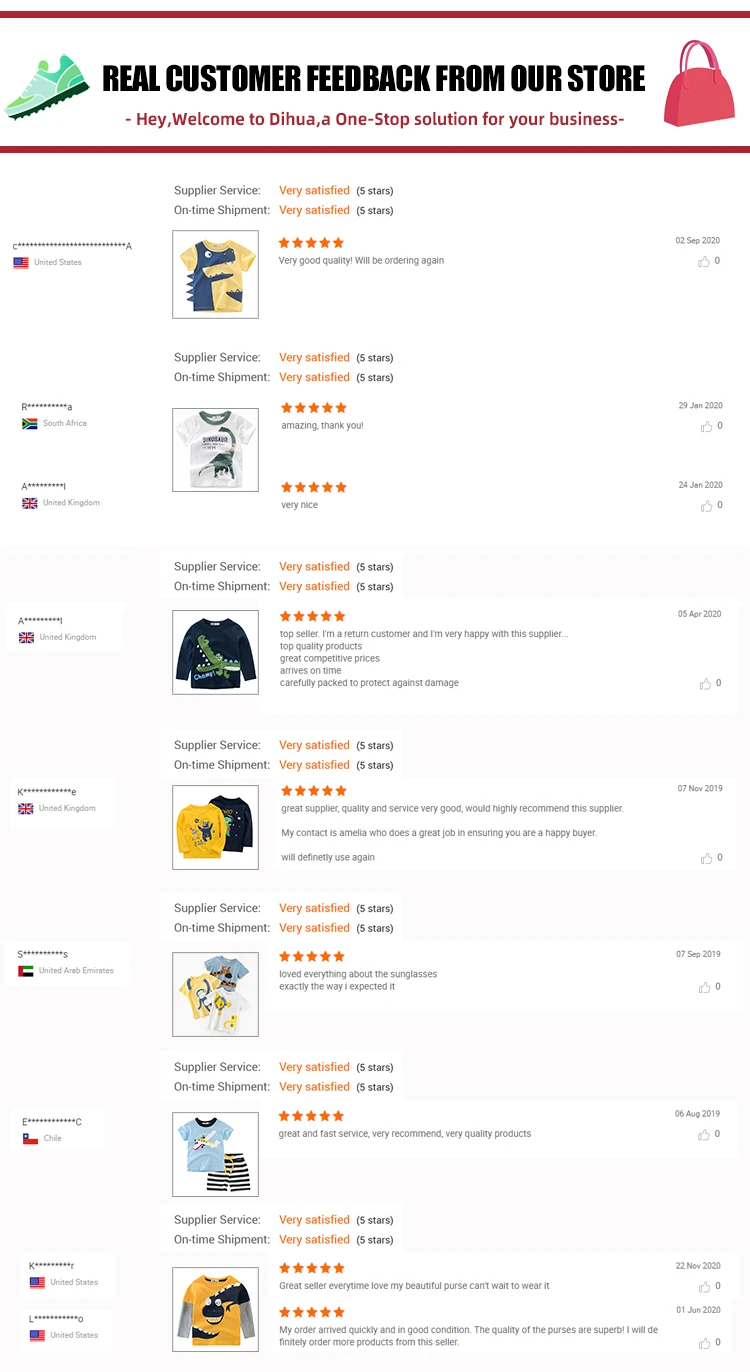Click the United Arab Emirates flag icon

point(26,971)
